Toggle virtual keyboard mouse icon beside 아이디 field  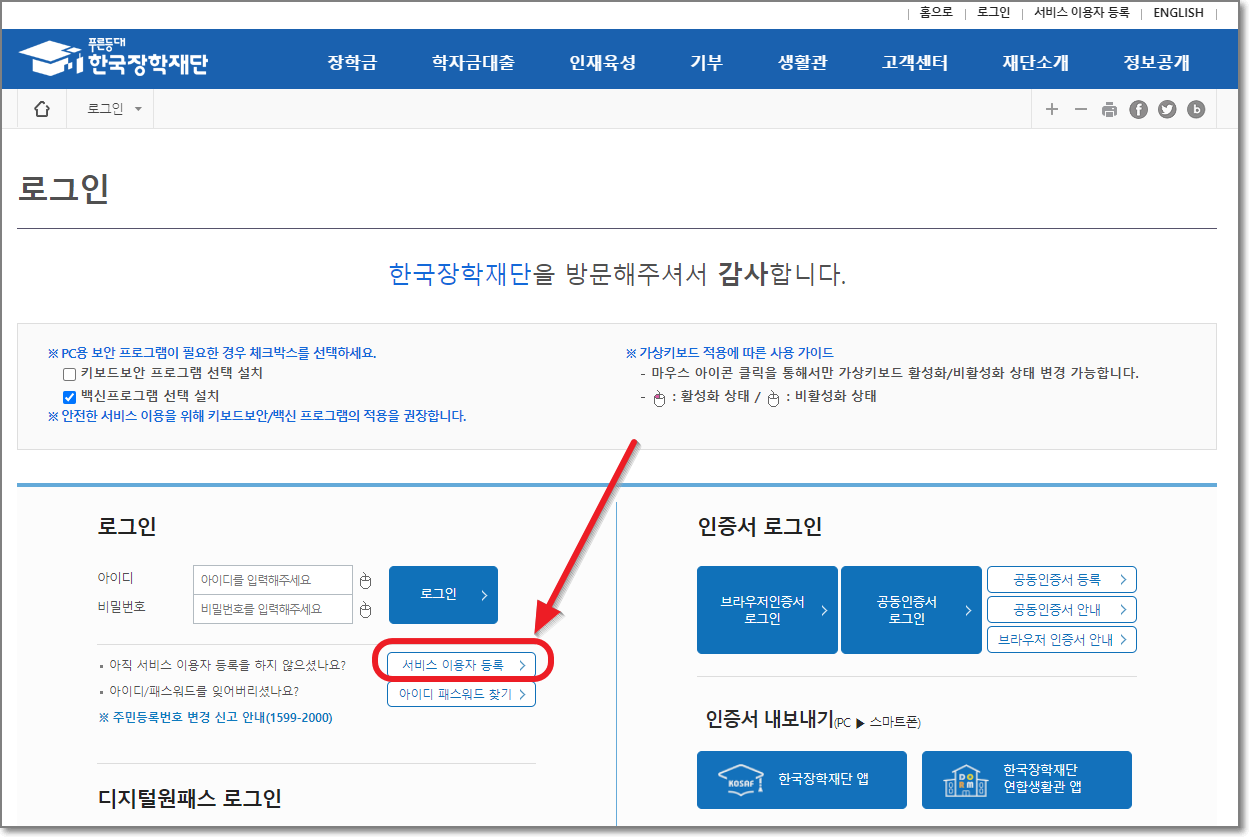[x=365, y=581]
